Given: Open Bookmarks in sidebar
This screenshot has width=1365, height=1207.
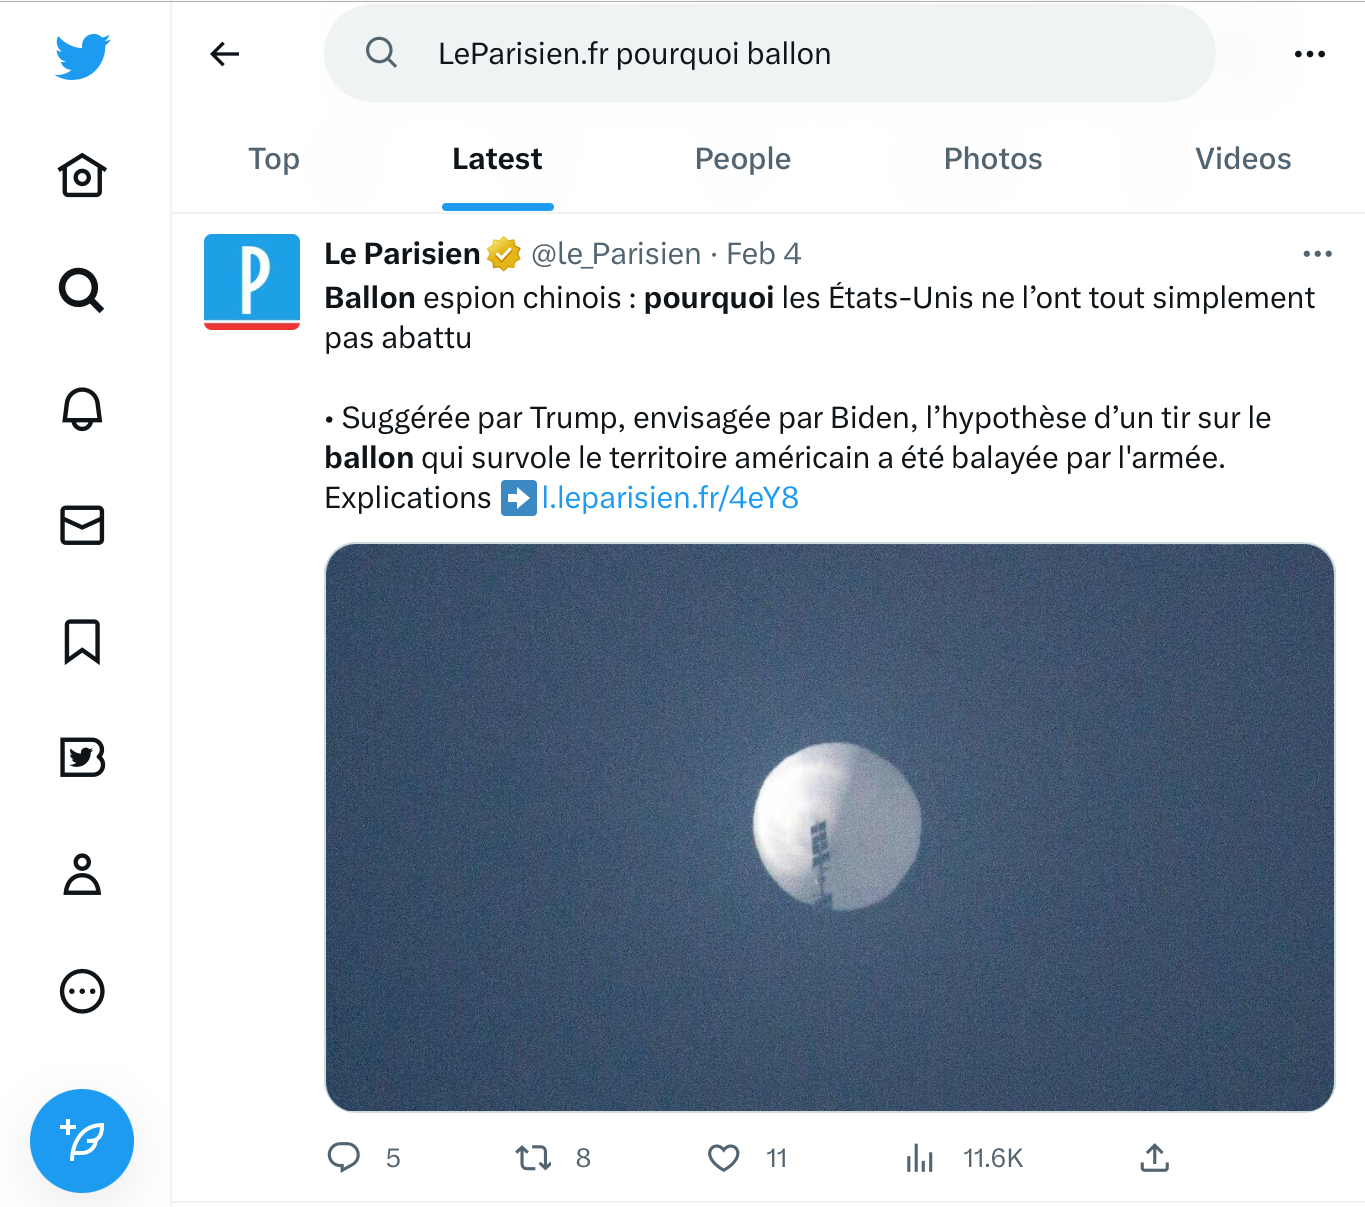Looking at the screenshot, I should pyautogui.click(x=82, y=642).
